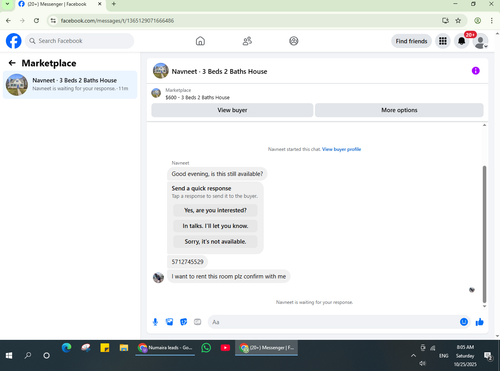
Task: Open the Windows Start menu
Action: click(9, 356)
